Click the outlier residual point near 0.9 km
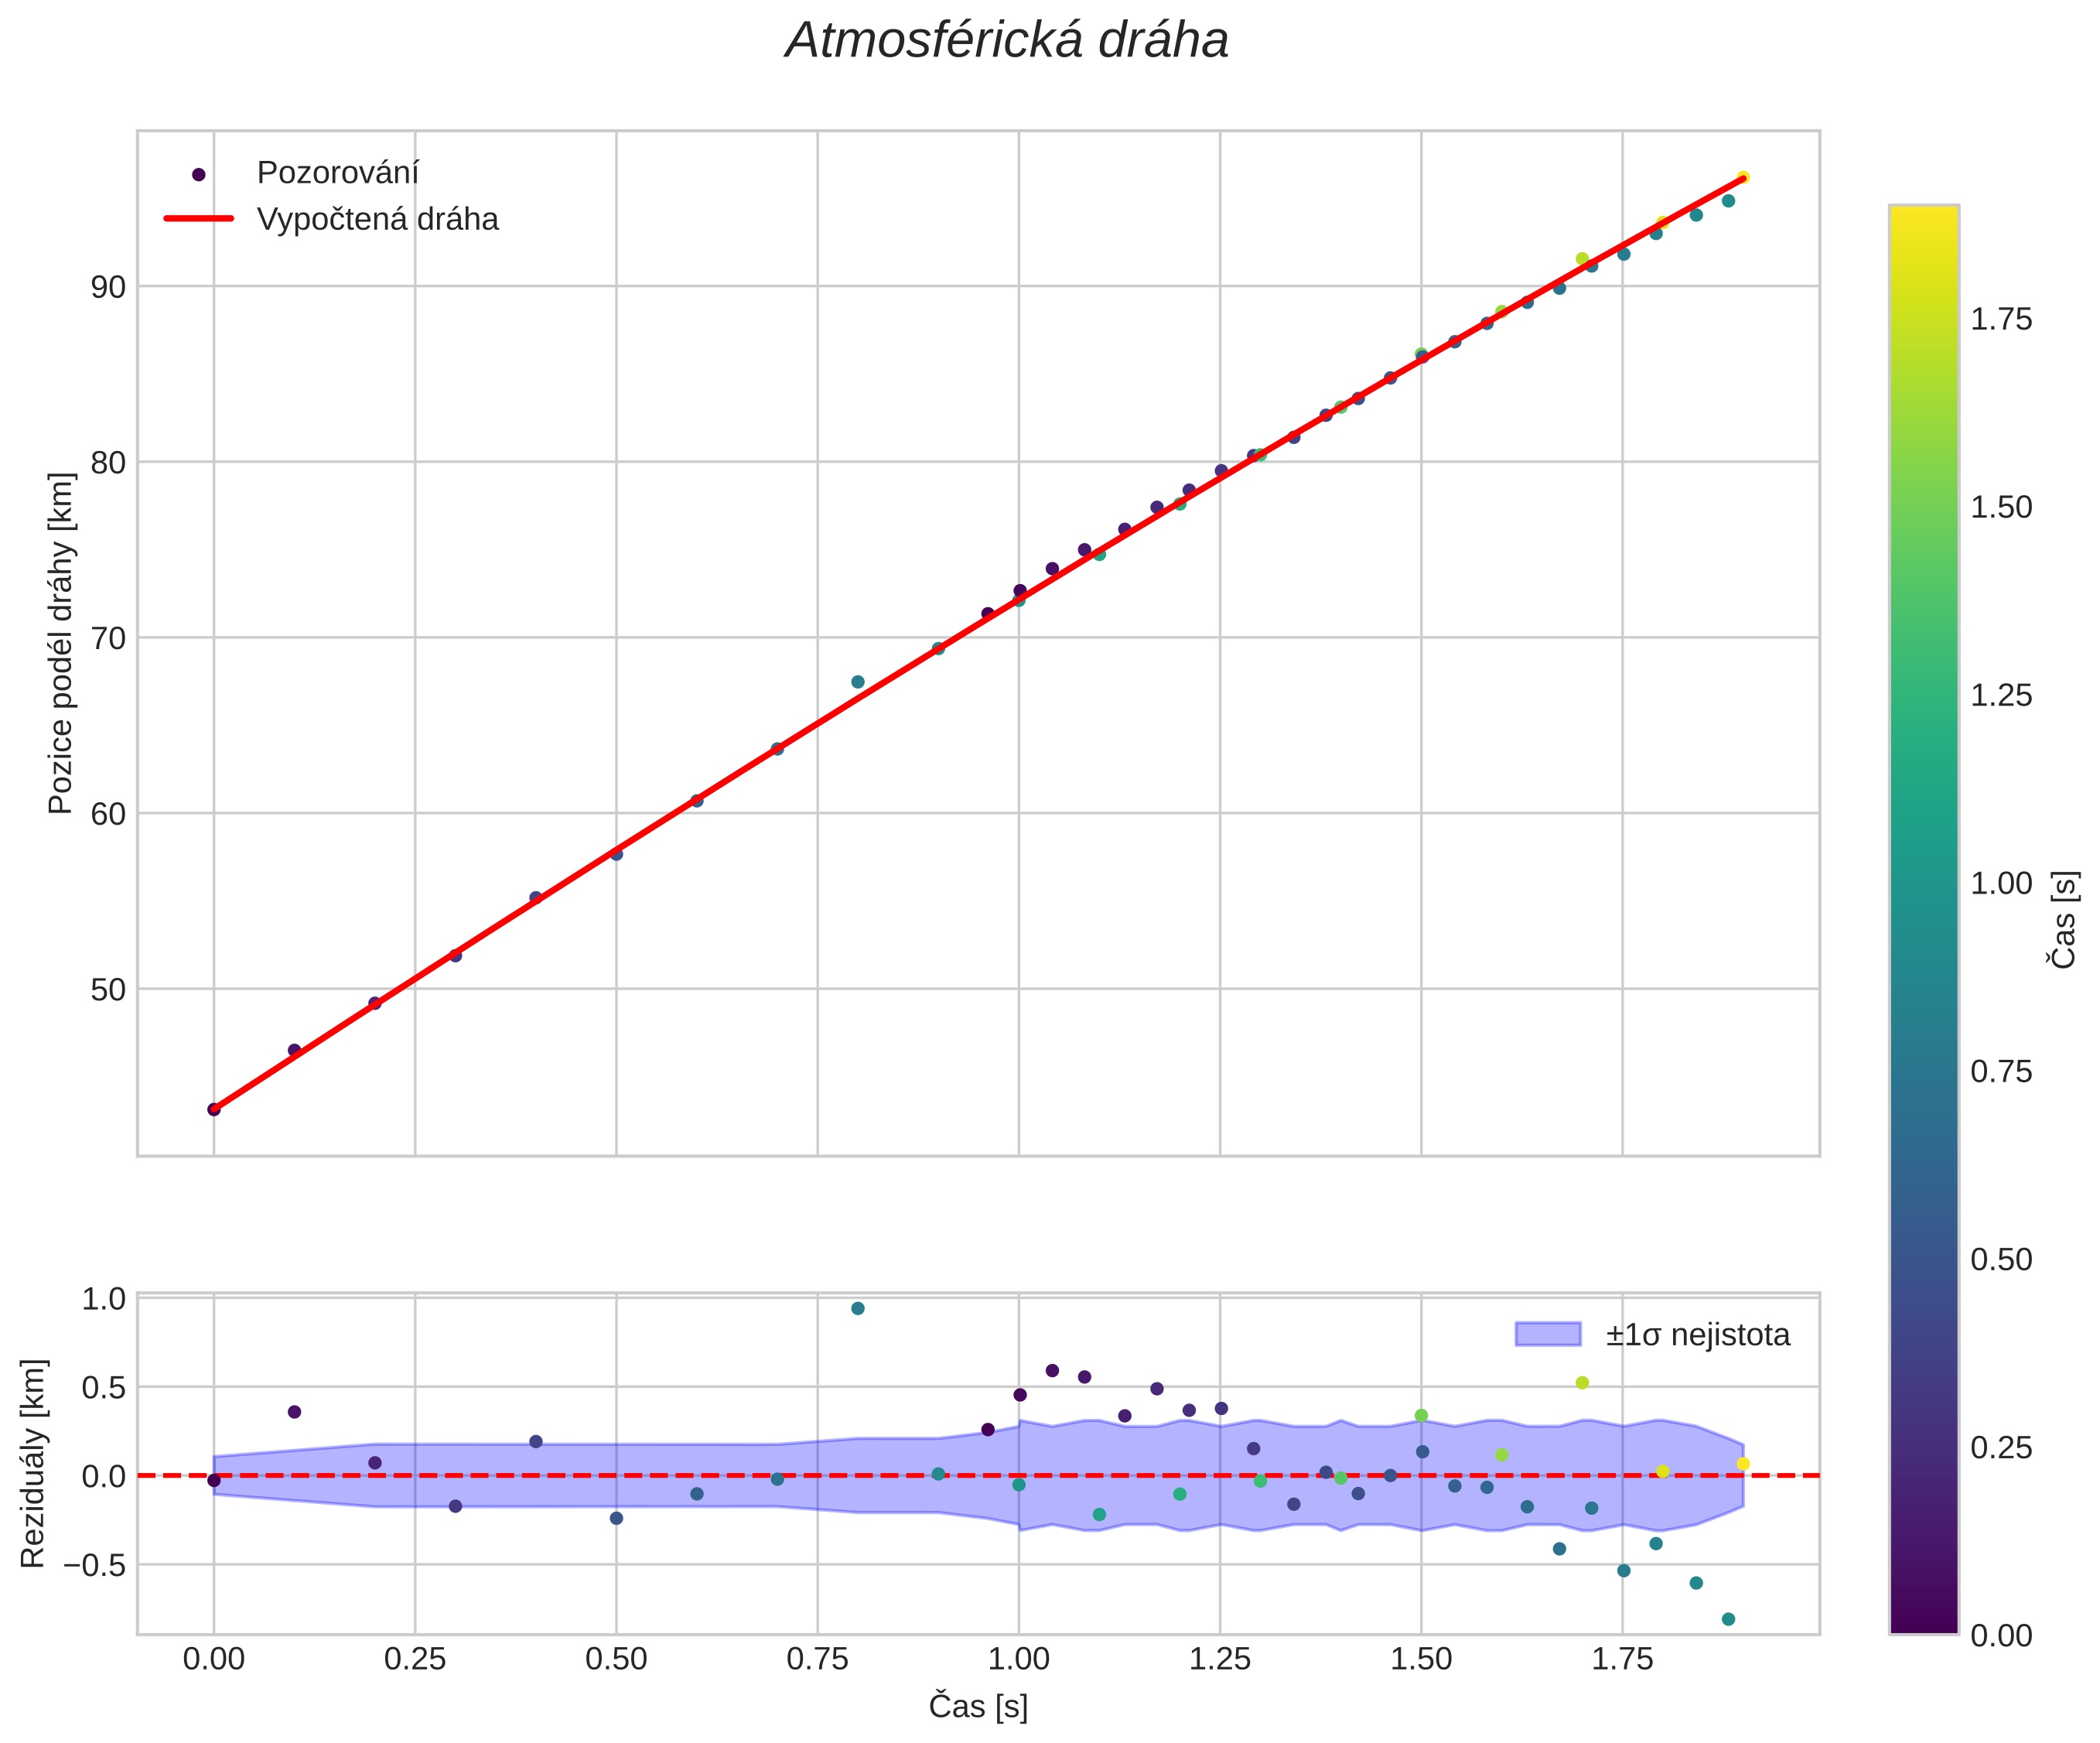 coord(857,1308)
